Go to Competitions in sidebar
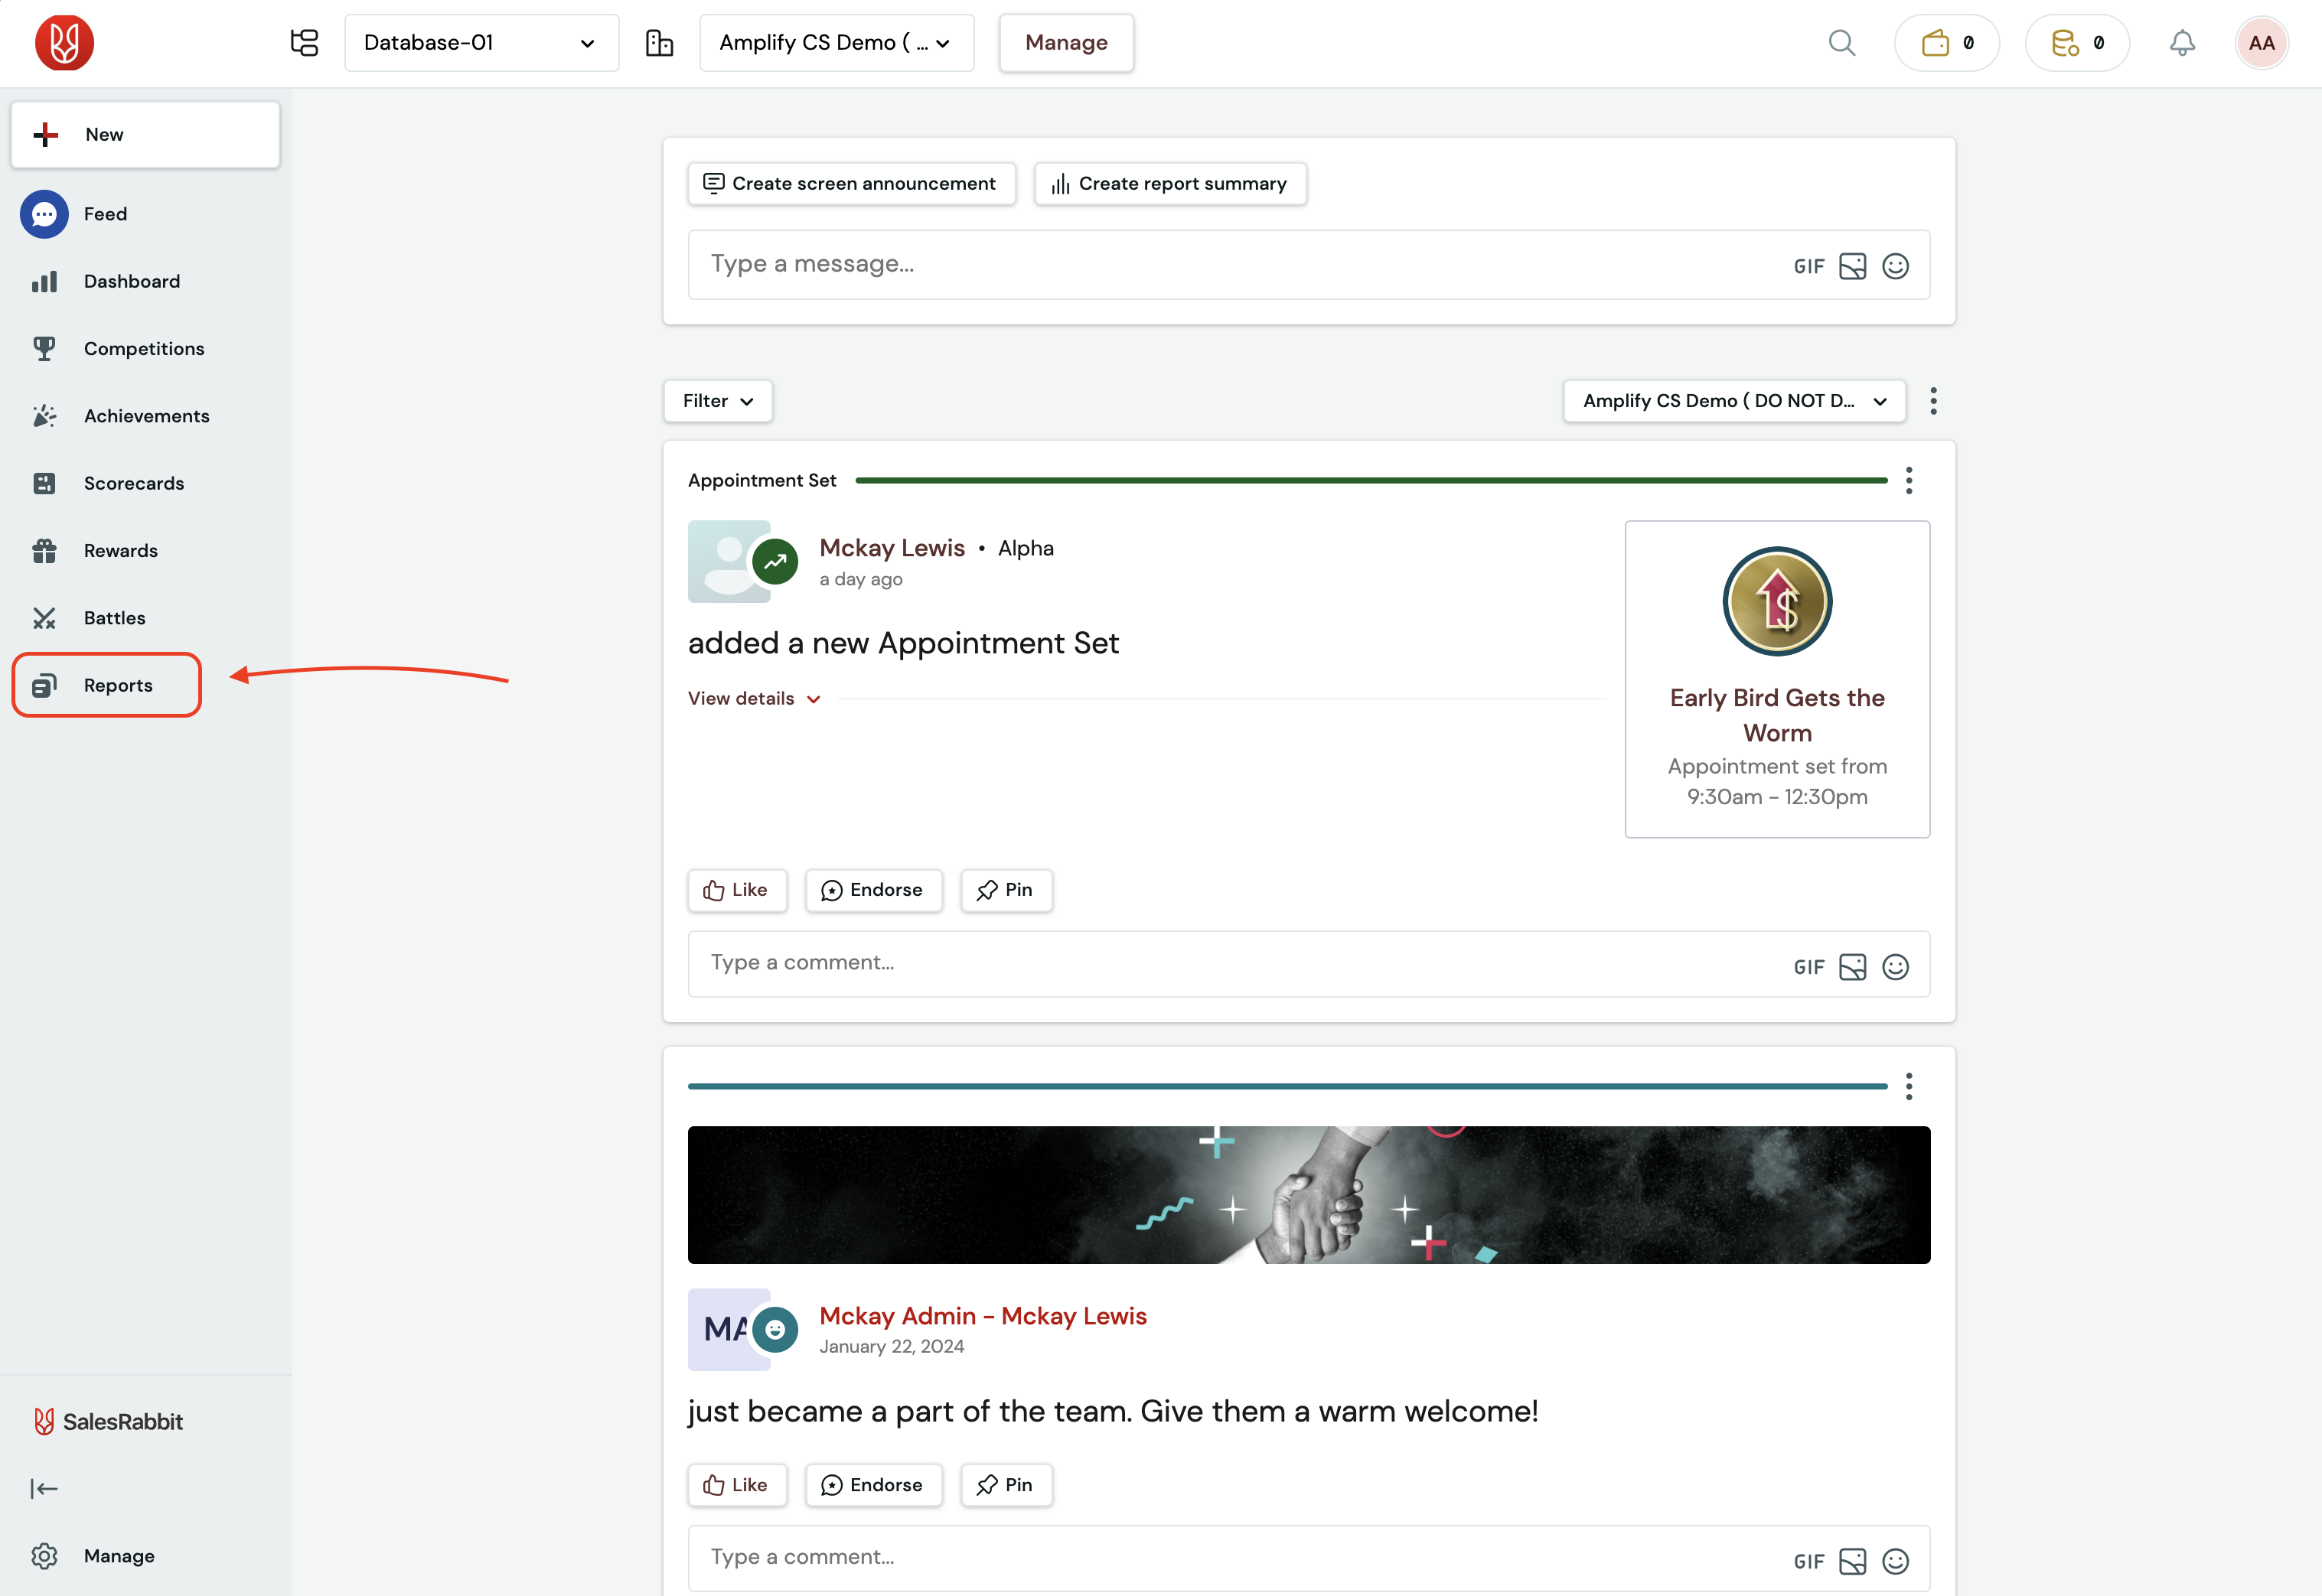The image size is (2322, 1596). tap(143, 349)
